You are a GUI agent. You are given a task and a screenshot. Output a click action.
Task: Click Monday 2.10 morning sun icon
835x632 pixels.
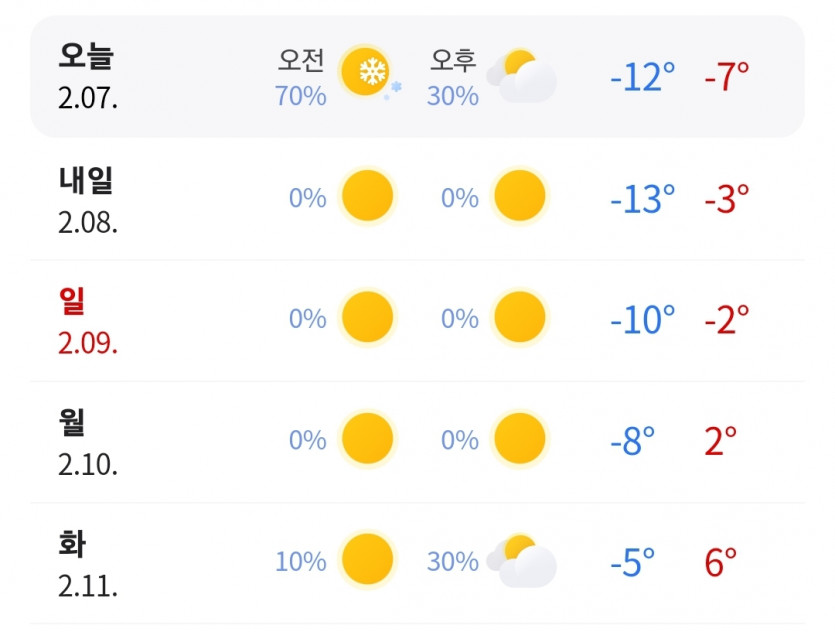click(x=367, y=438)
